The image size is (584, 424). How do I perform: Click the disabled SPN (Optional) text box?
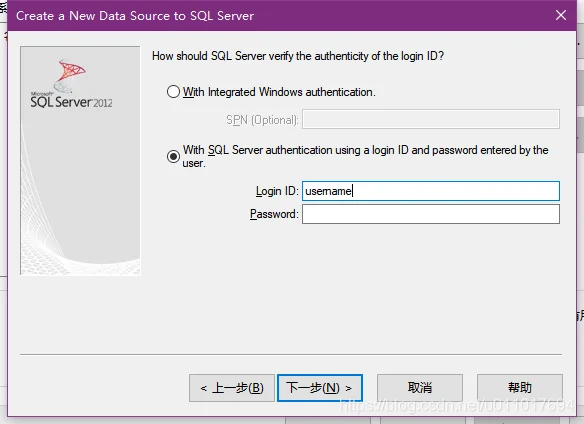431,119
